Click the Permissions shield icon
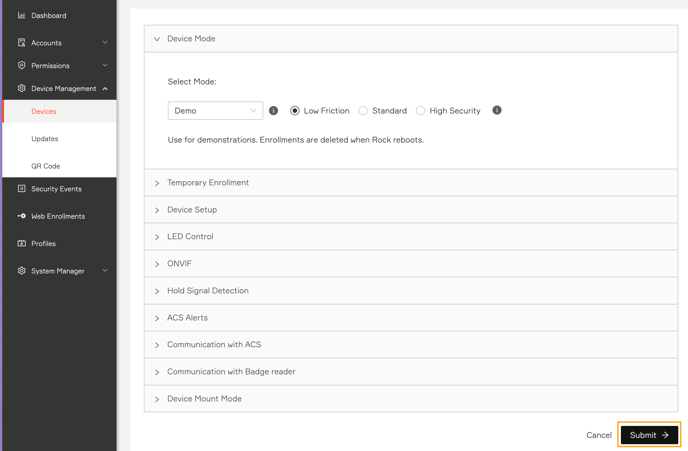Screen dimensions: 688x451 tap(21, 65)
